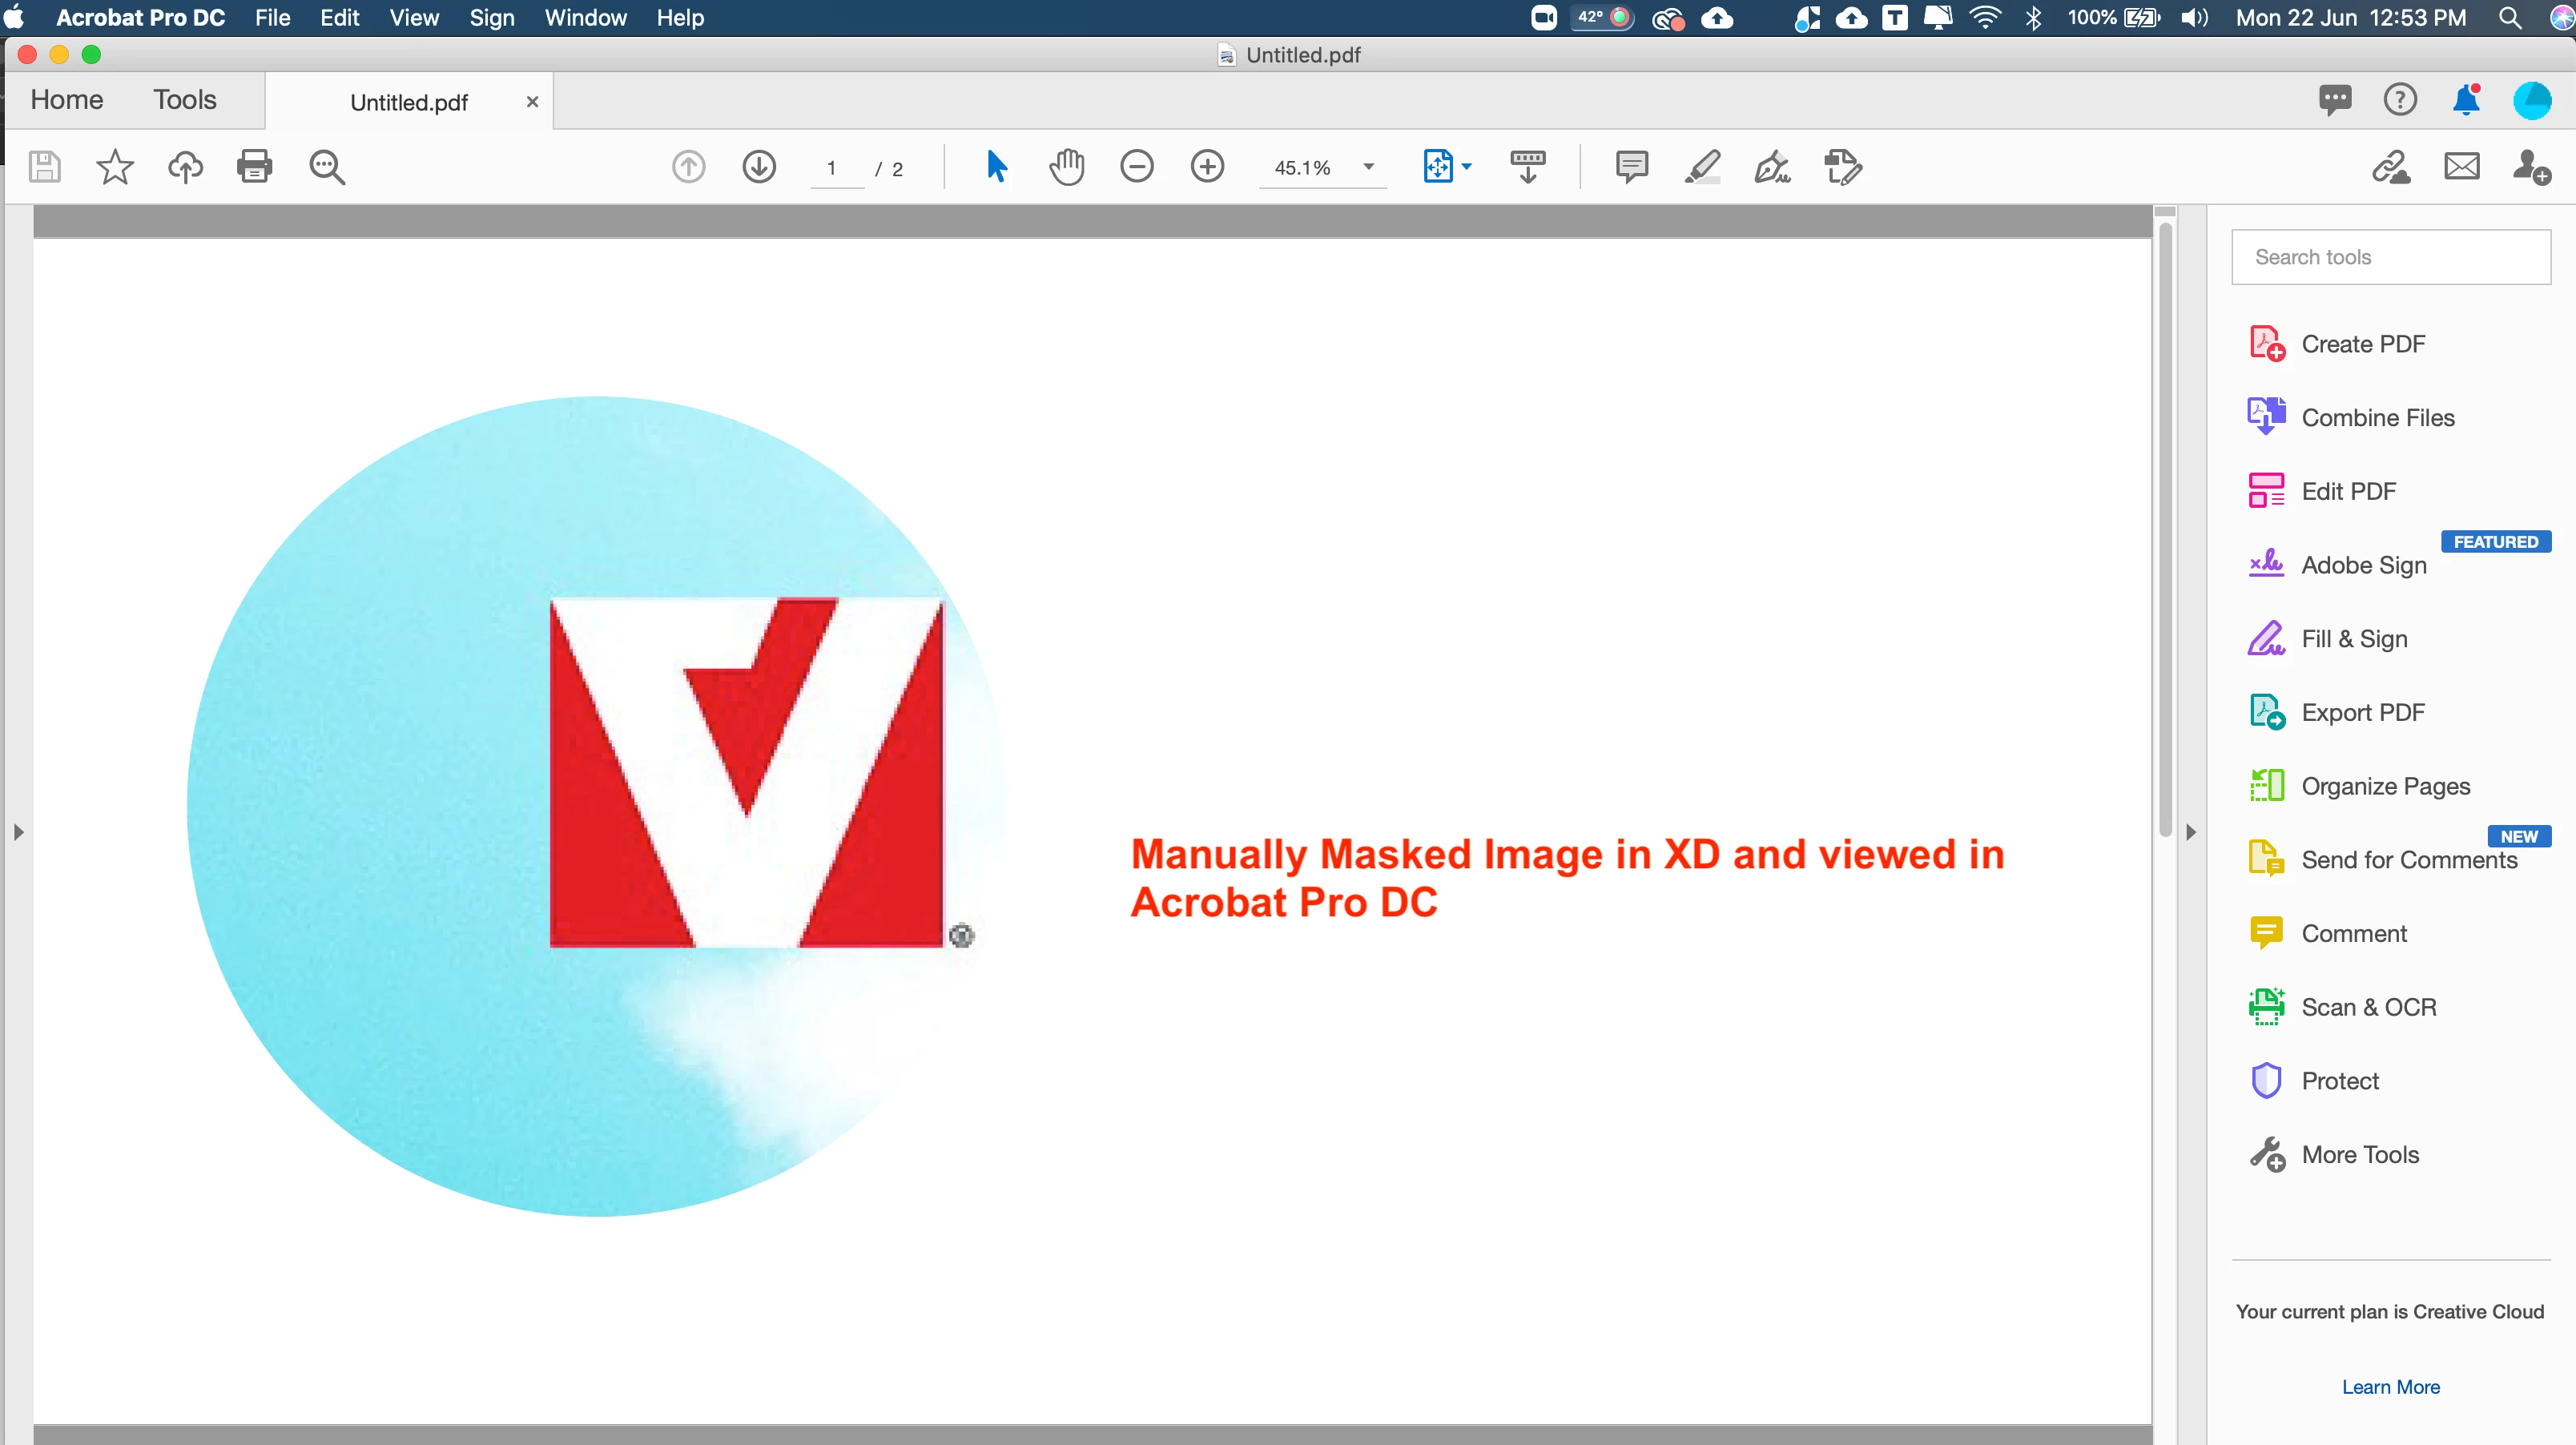Screen dimensions: 2576x1445
Task: Go to next page arrow
Action: pyautogui.click(x=759, y=166)
